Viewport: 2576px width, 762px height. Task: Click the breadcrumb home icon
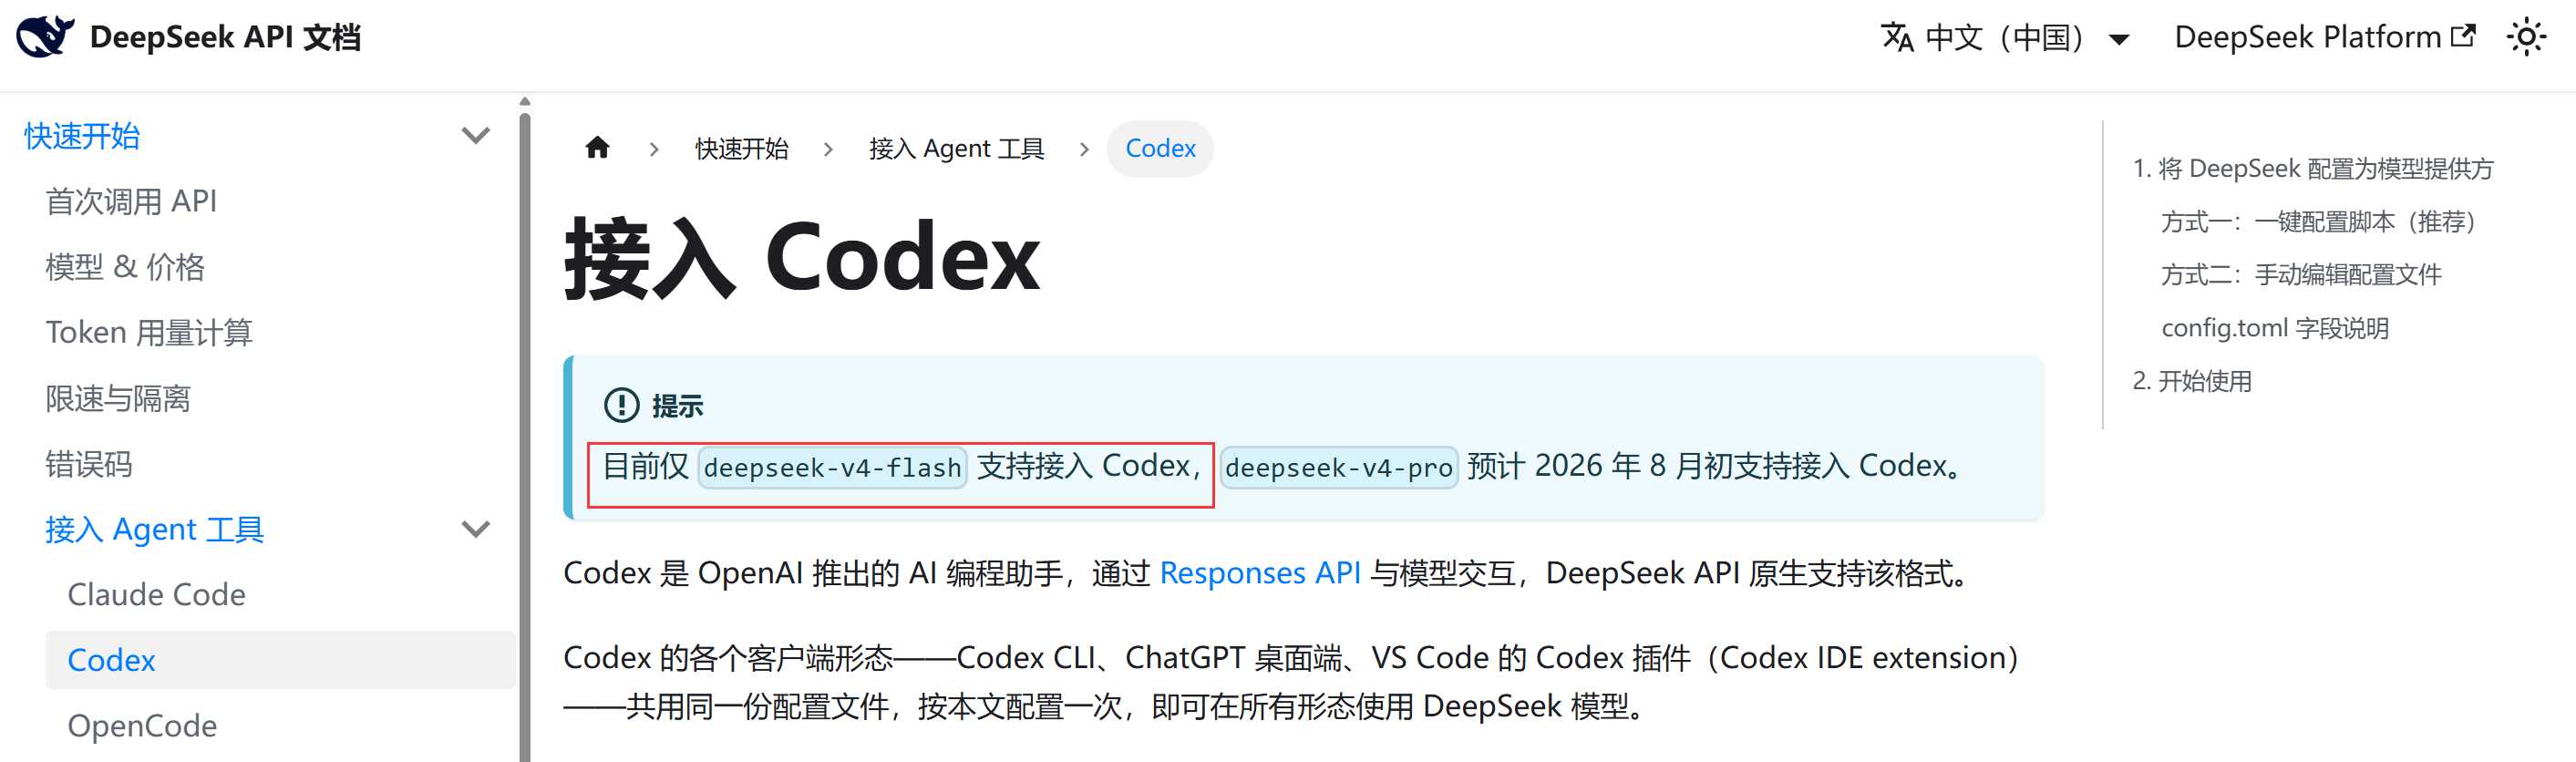[x=598, y=148]
